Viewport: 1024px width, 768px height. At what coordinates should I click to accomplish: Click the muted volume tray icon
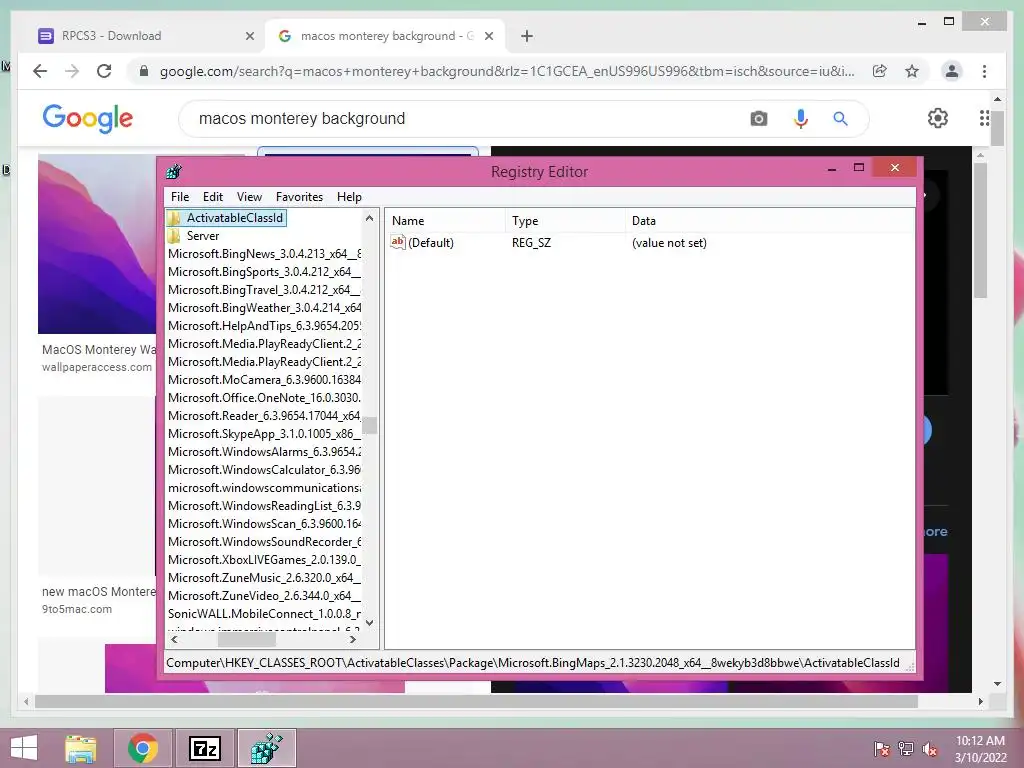coord(929,749)
